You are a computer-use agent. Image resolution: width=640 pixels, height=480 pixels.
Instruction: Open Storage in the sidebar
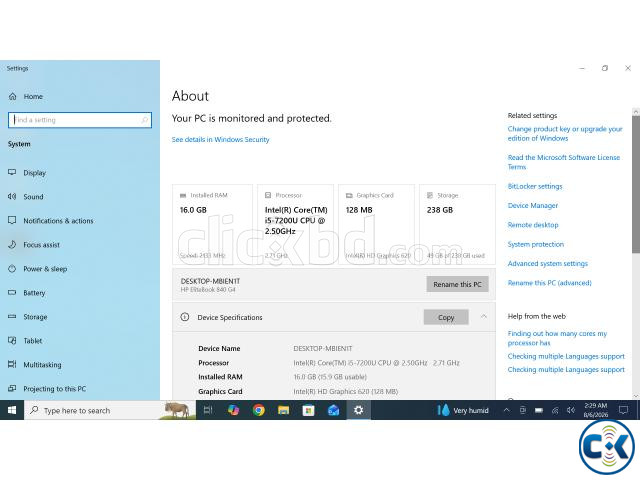(35, 317)
